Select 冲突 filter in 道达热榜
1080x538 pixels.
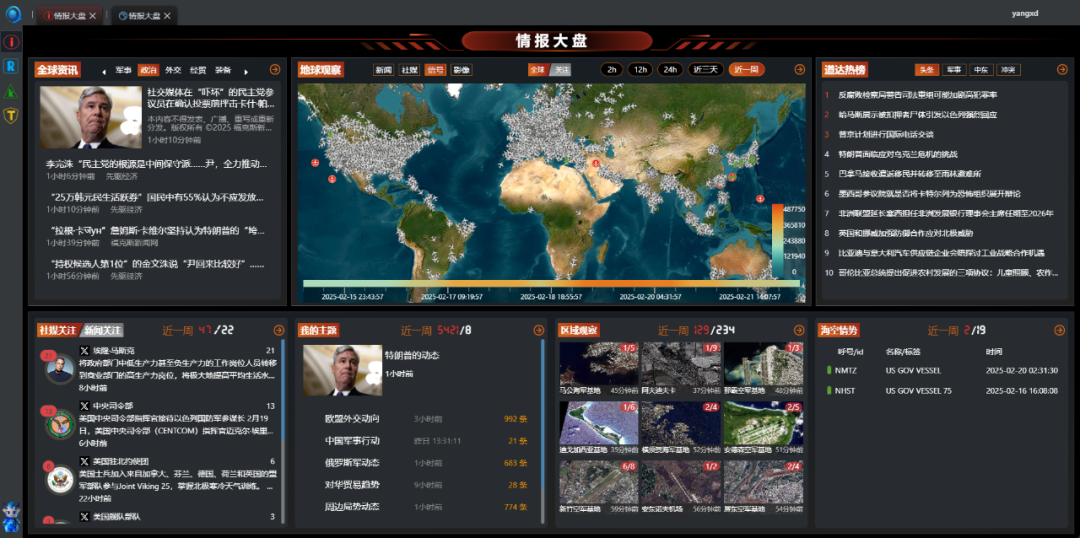tap(1009, 70)
